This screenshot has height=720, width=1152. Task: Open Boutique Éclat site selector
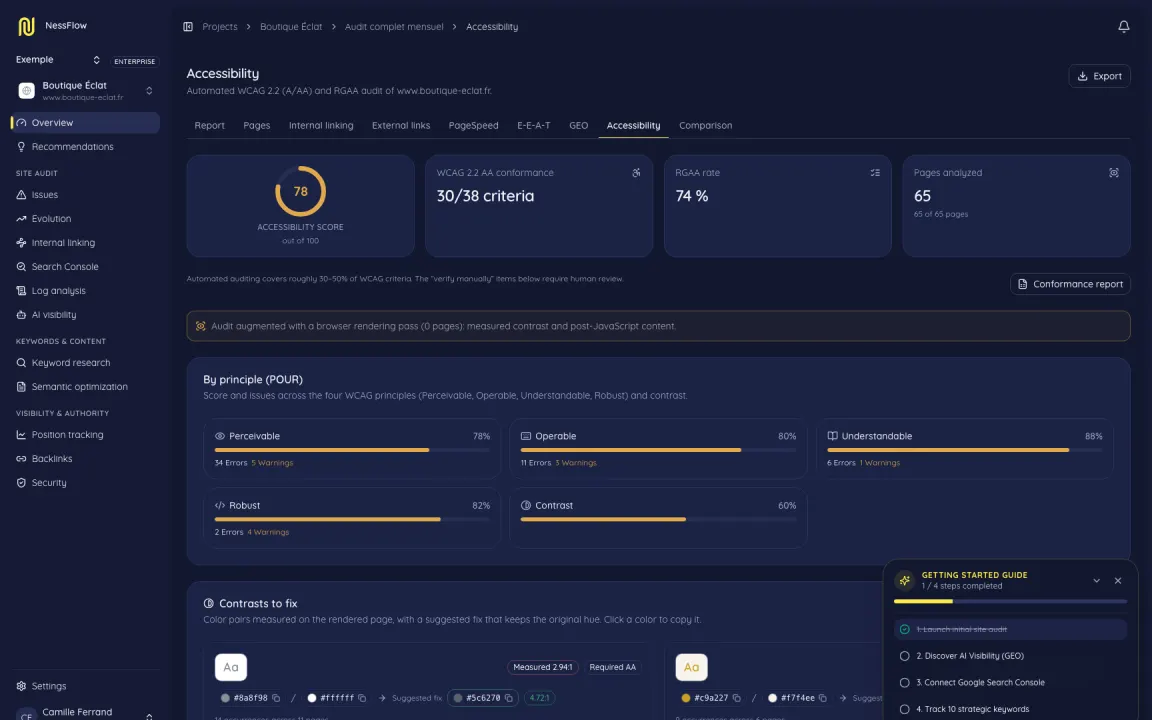pos(85,90)
